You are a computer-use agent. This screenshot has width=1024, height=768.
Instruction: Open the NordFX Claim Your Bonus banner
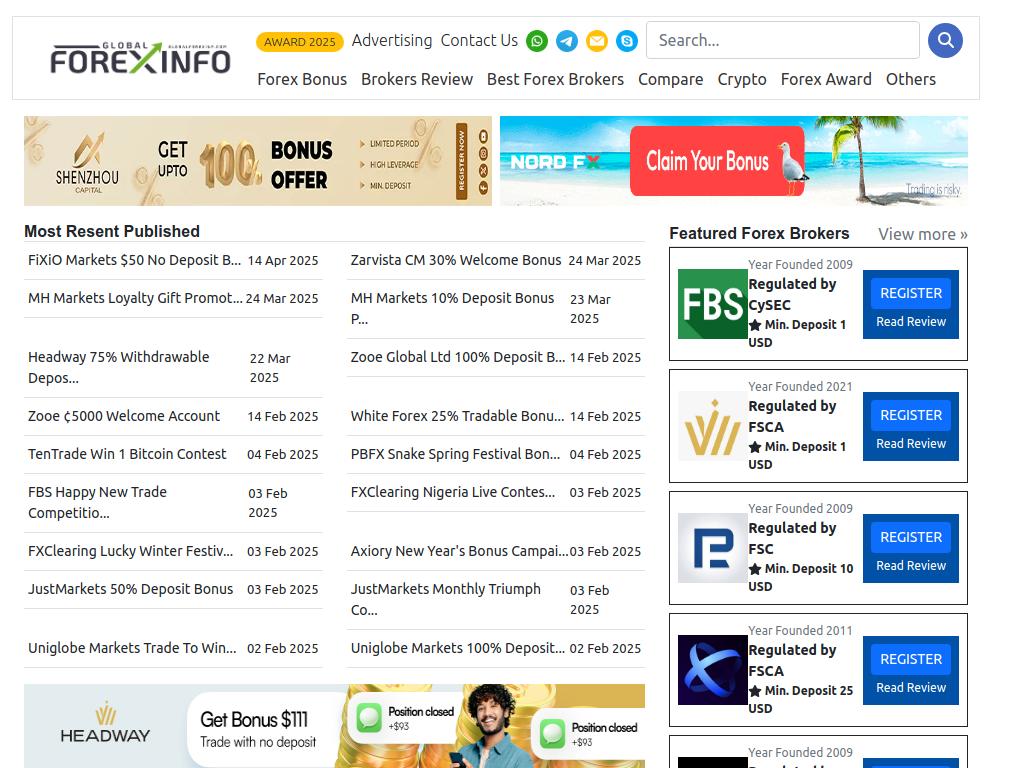tap(734, 161)
